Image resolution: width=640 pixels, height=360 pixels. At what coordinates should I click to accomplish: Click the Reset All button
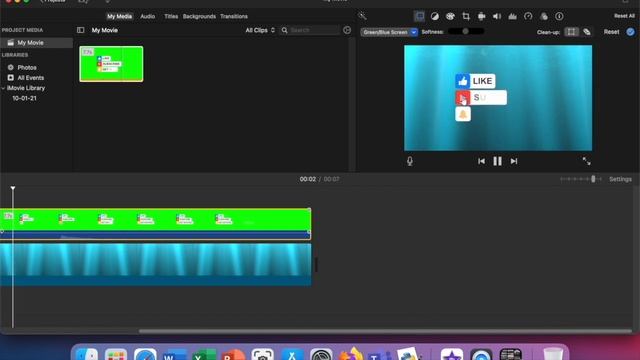coord(624,16)
